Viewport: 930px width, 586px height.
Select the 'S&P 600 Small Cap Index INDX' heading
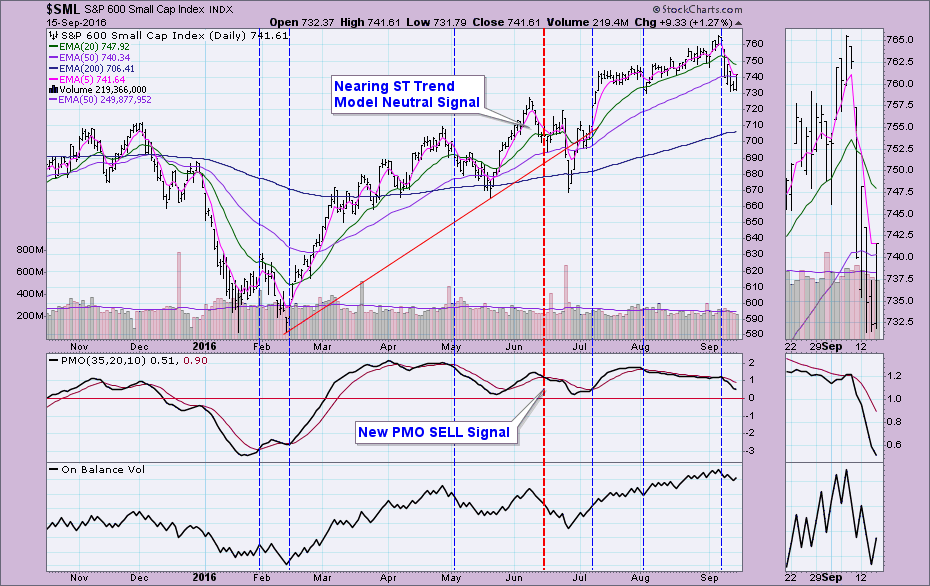159,9
